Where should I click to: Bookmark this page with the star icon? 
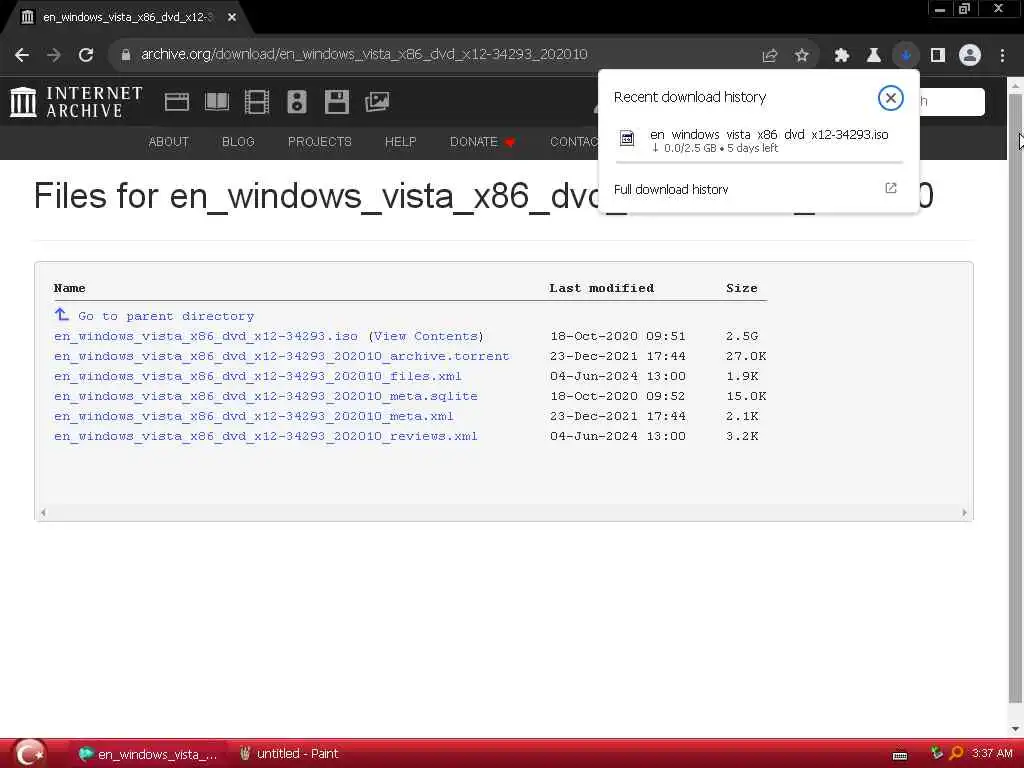(802, 56)
